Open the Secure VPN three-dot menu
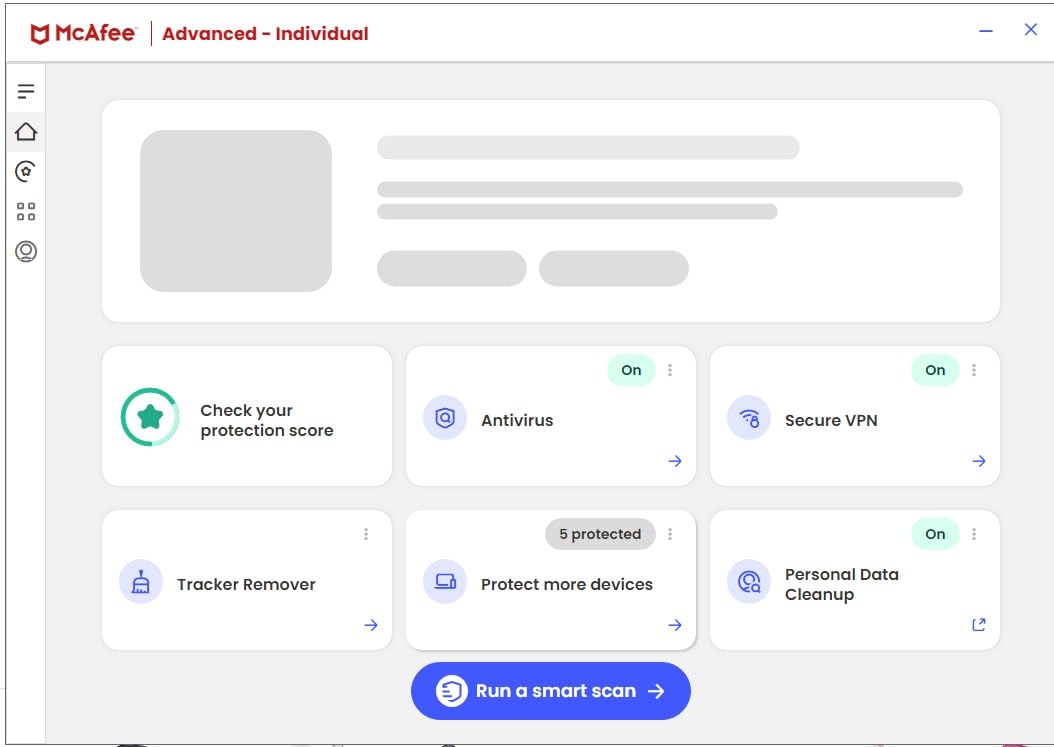 coord(974,370)
